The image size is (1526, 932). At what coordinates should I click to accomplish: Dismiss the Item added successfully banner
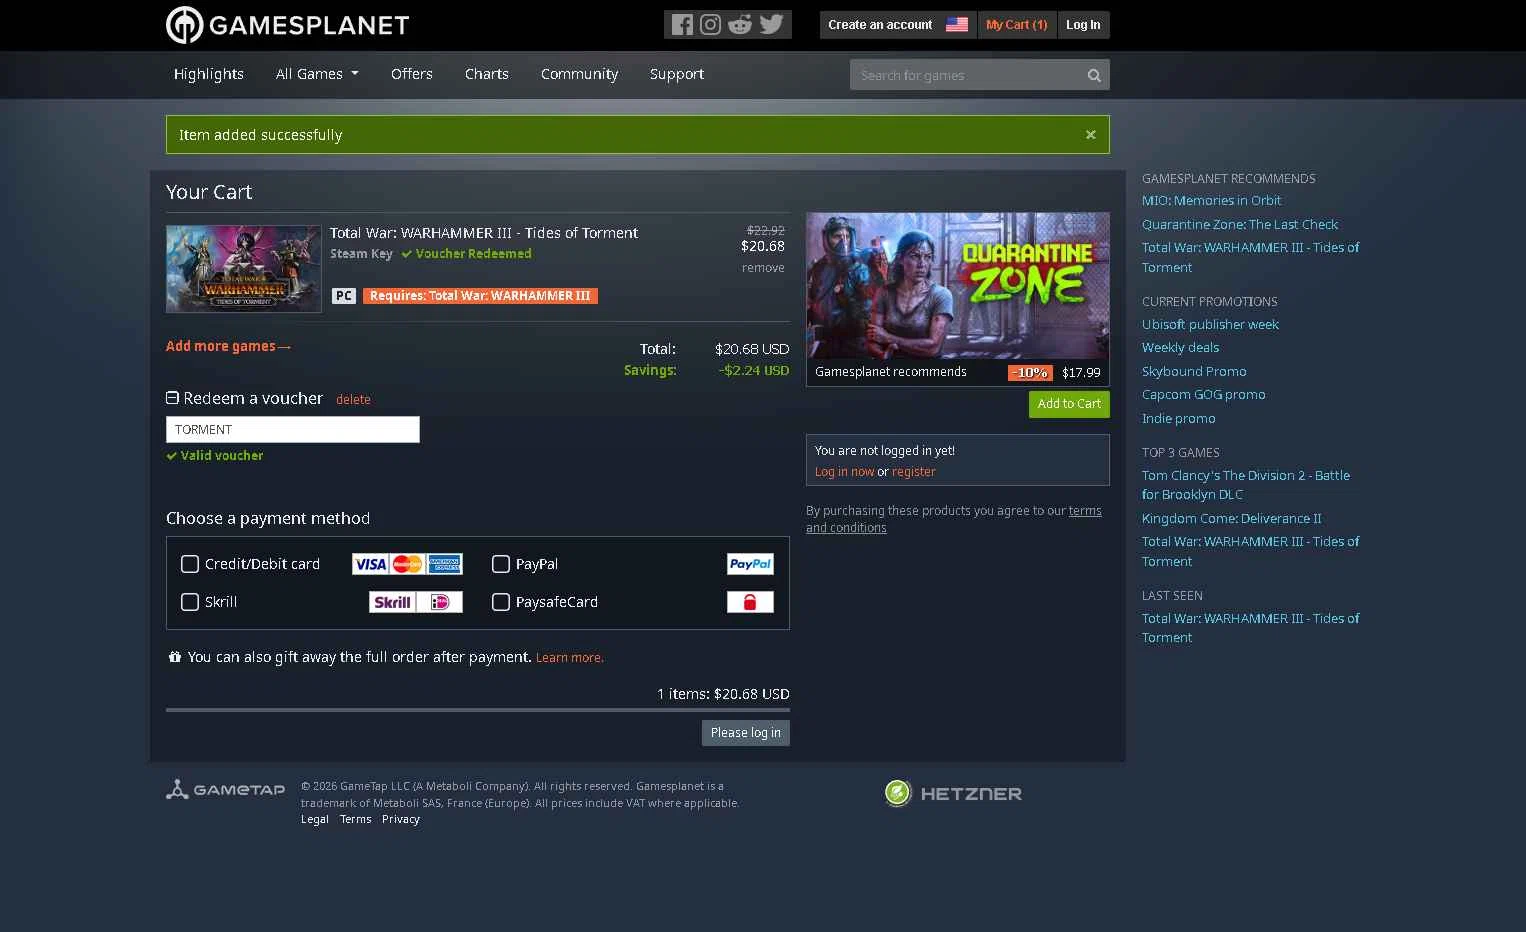(x=1091, y=134)
